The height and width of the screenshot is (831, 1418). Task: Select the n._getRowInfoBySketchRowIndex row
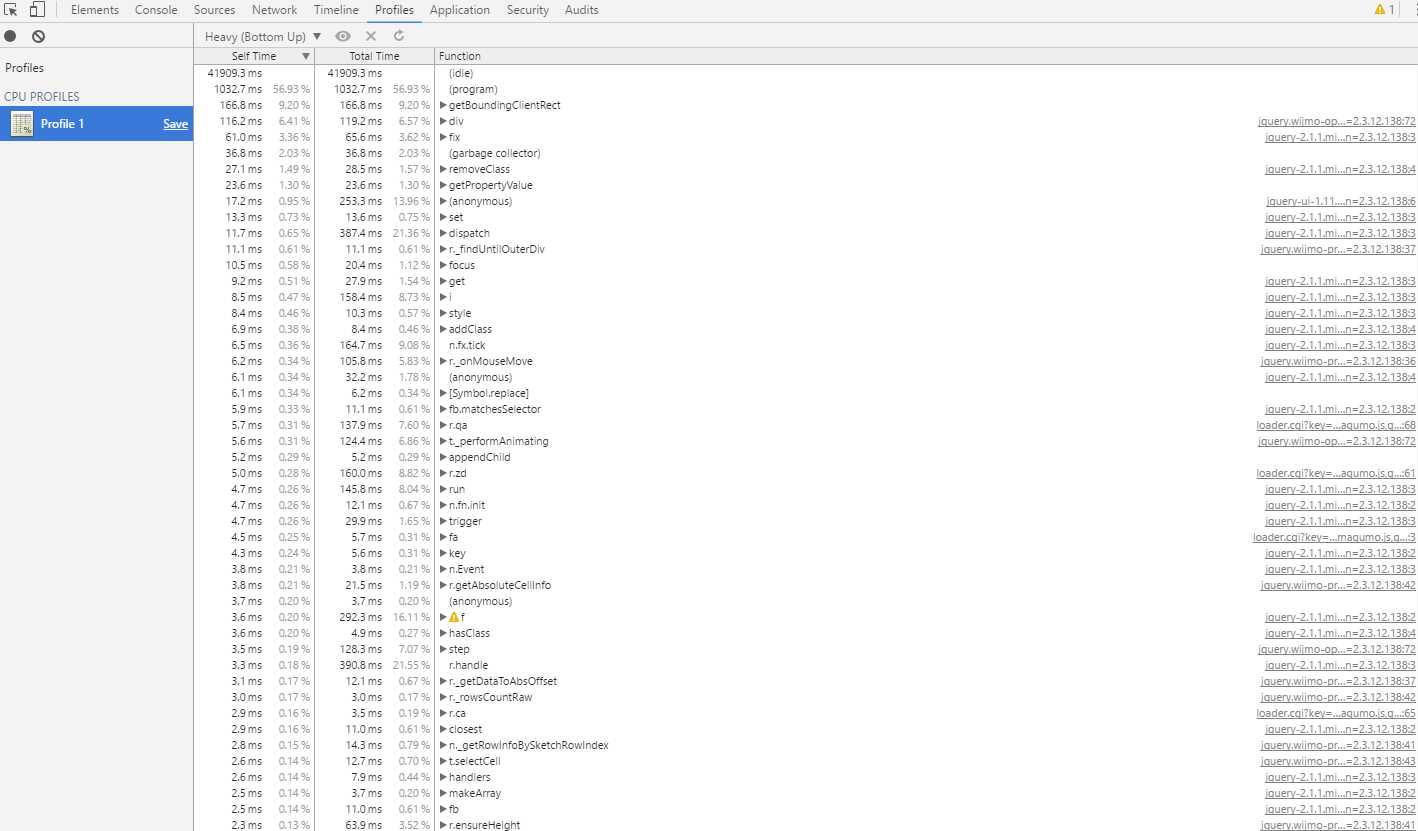pyautogui.click(x=806, y=745)
